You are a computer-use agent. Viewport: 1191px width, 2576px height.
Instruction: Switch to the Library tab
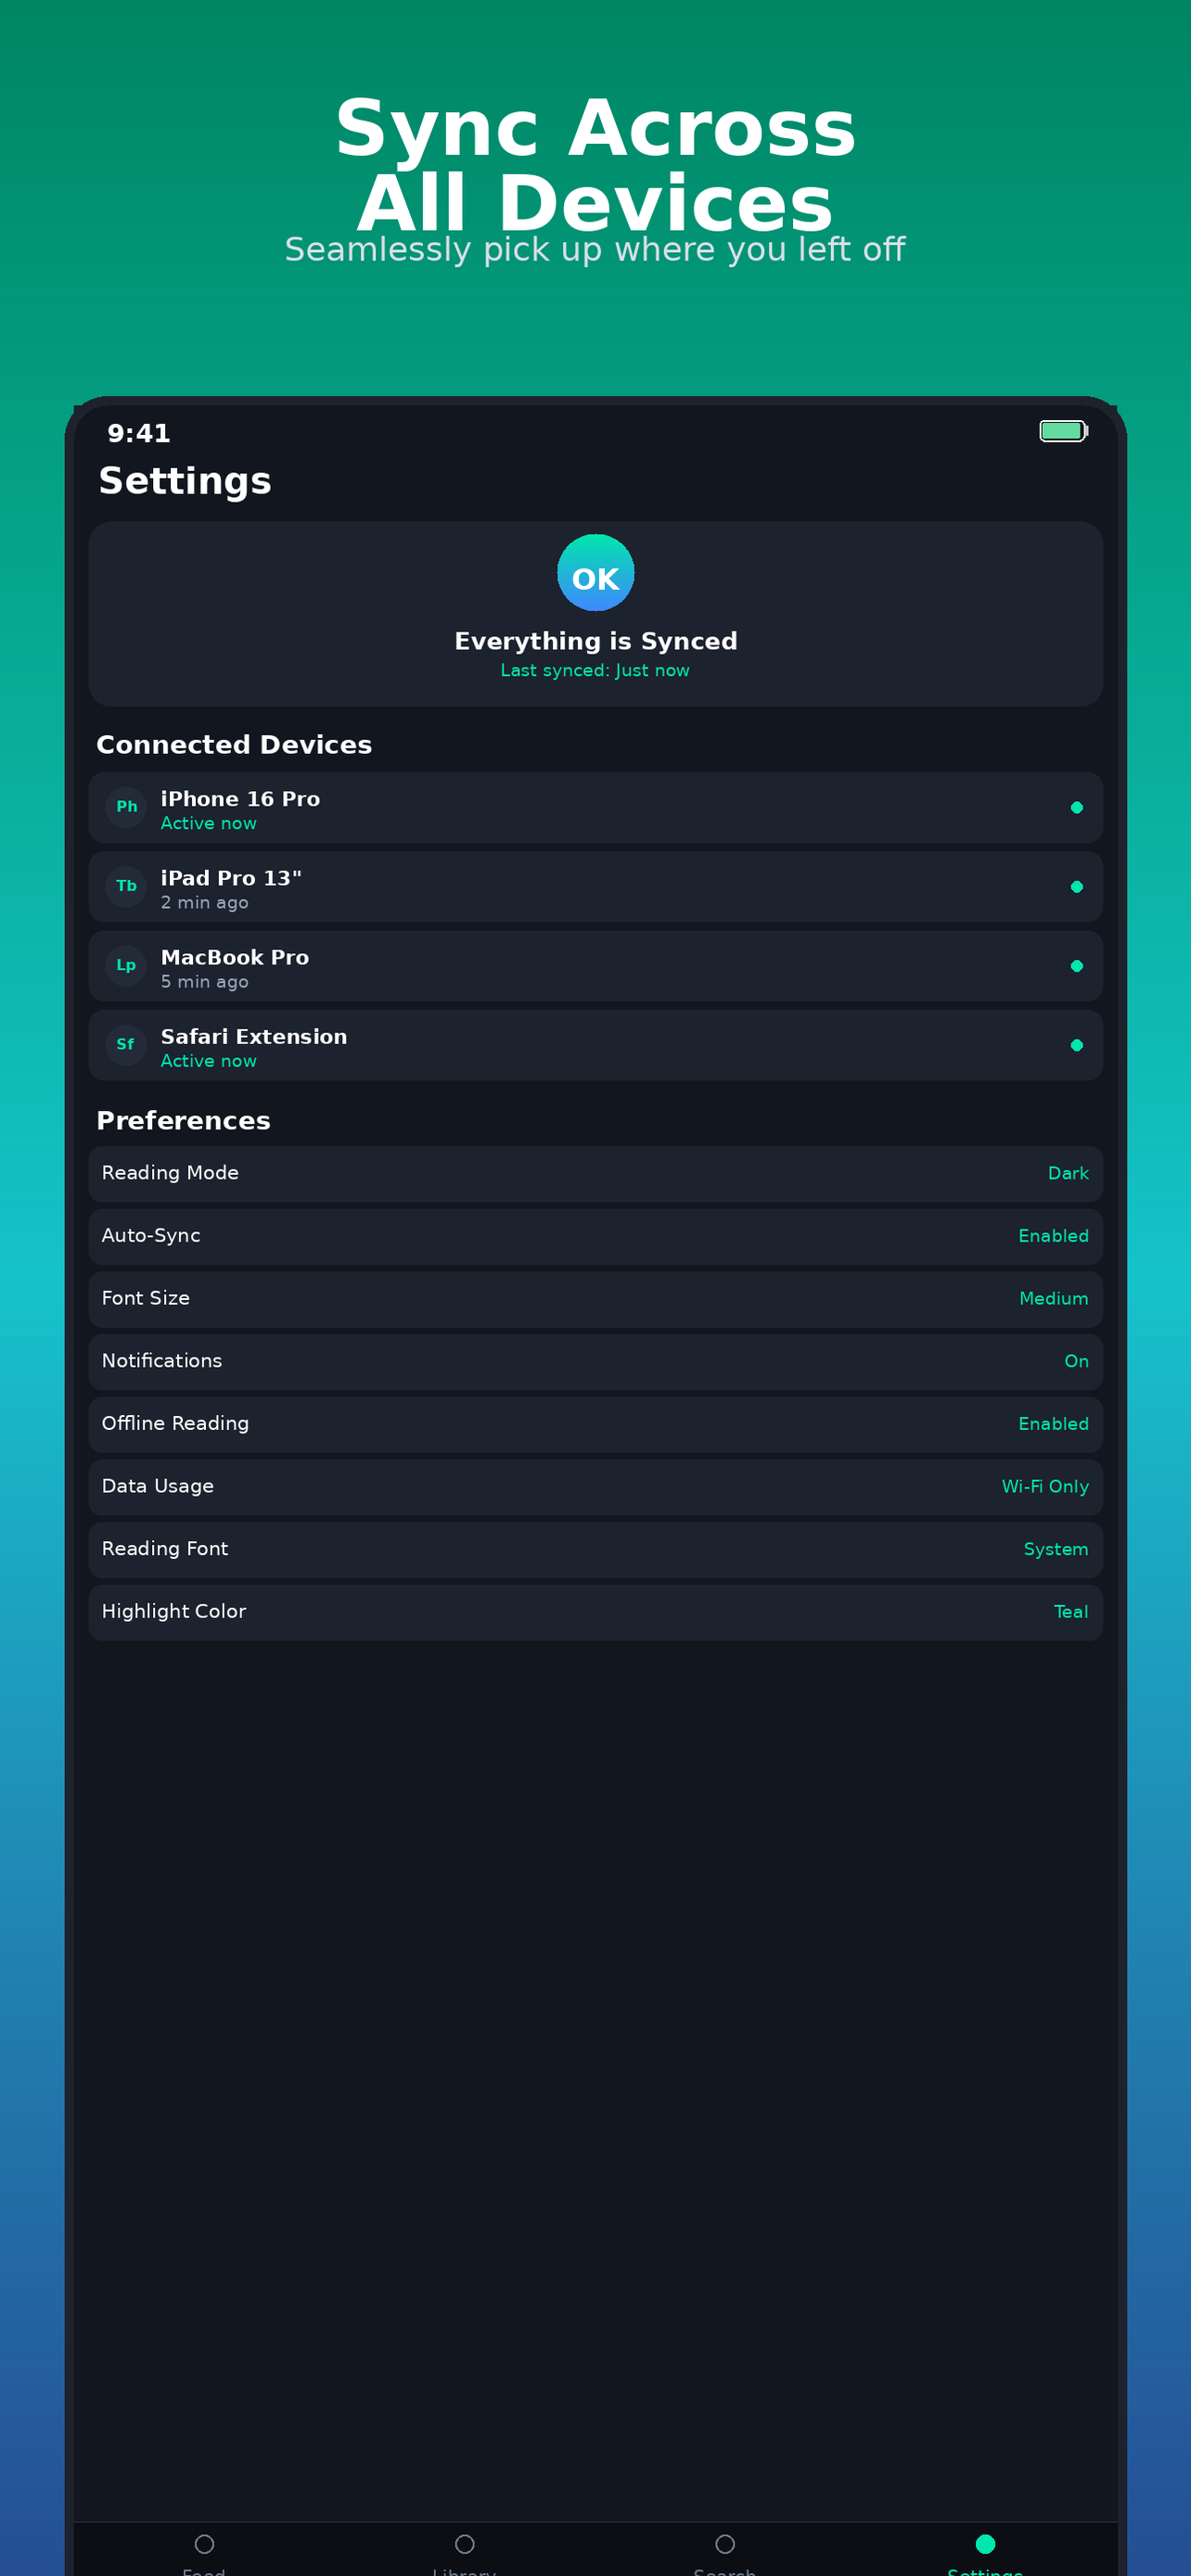click(464, 2553)
